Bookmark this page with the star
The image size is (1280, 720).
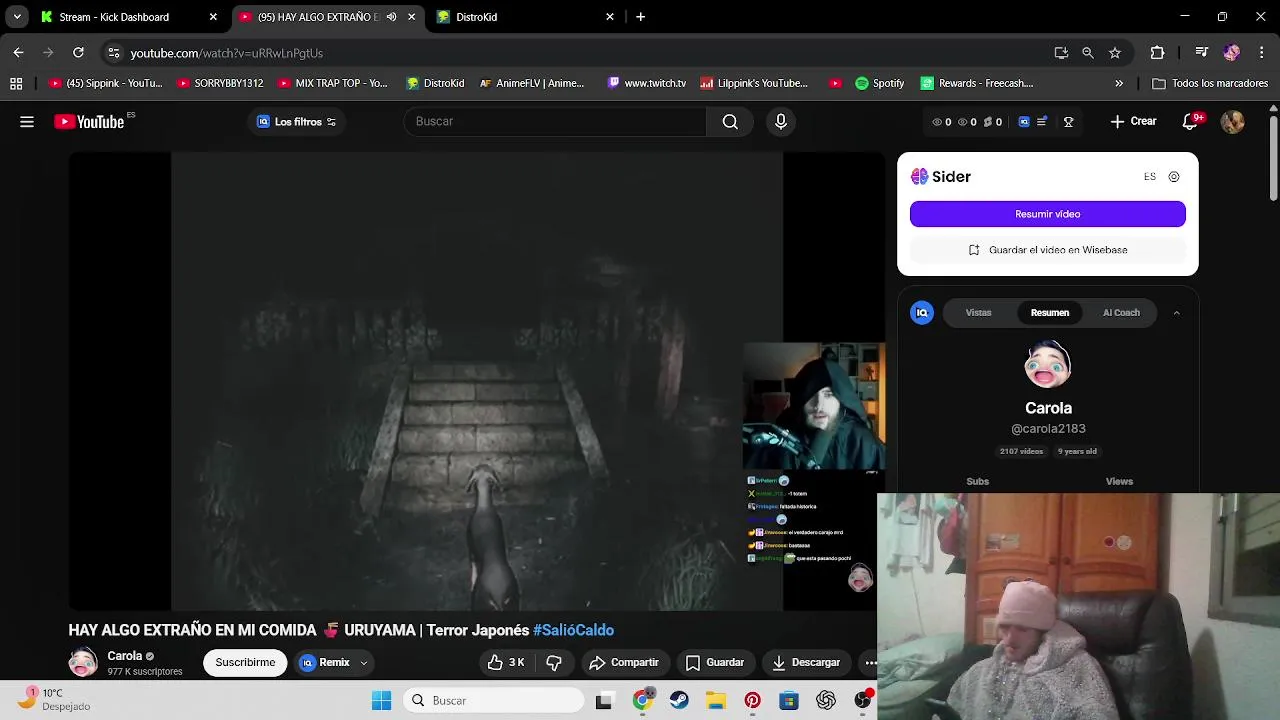pyautogui.click(x=1115, y=53)
